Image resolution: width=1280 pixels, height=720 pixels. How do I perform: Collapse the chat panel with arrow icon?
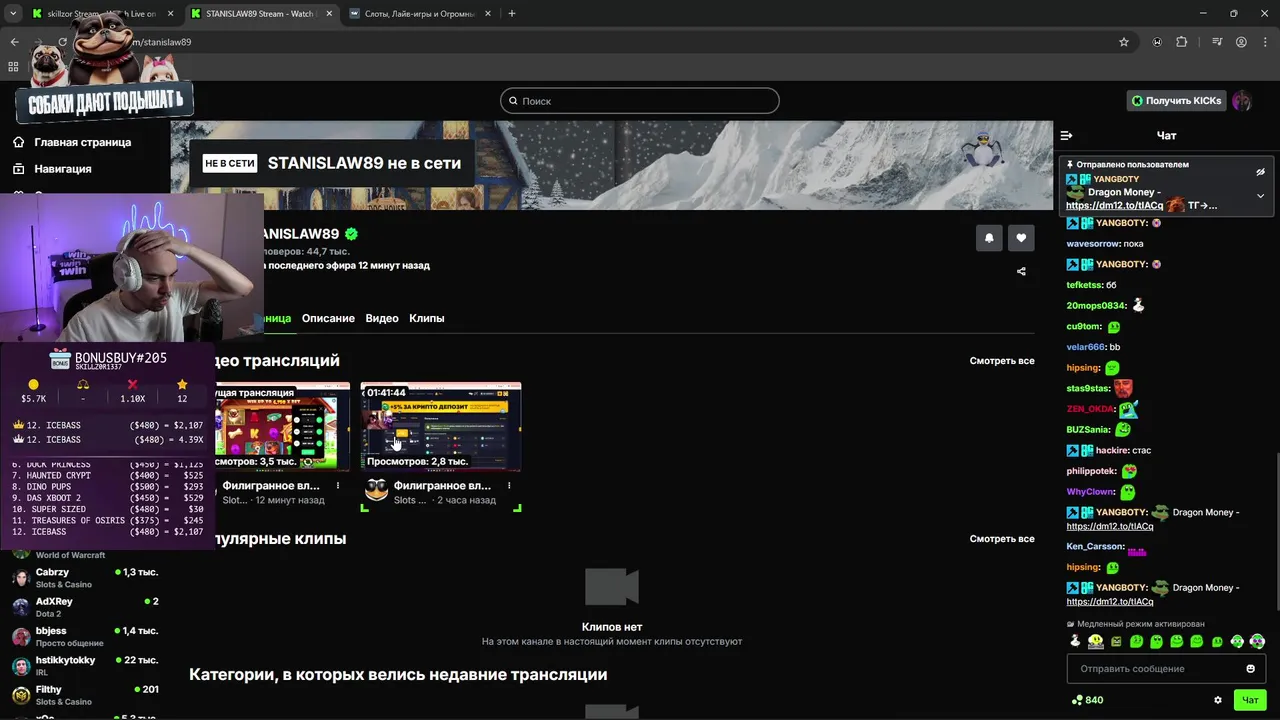(x=1066, y=135)
